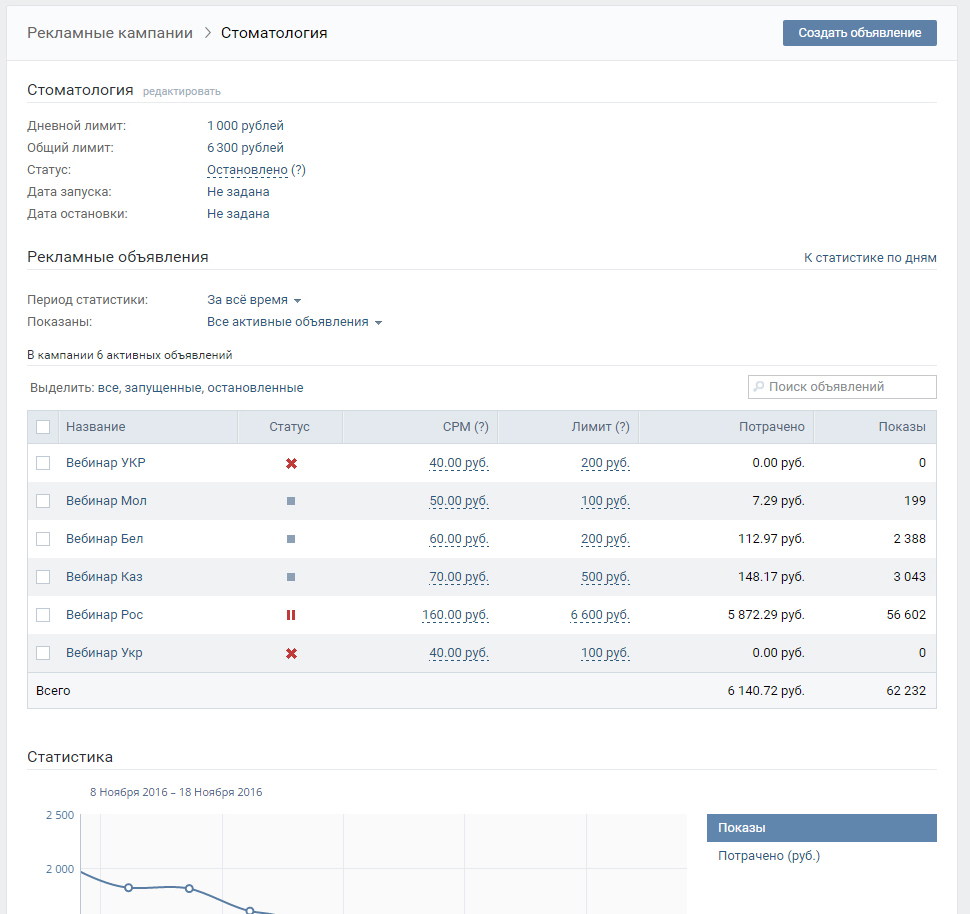Switch chart to Потрачено (руб.)
Viewport: 970px width, 914px height.
click(769, 856)
